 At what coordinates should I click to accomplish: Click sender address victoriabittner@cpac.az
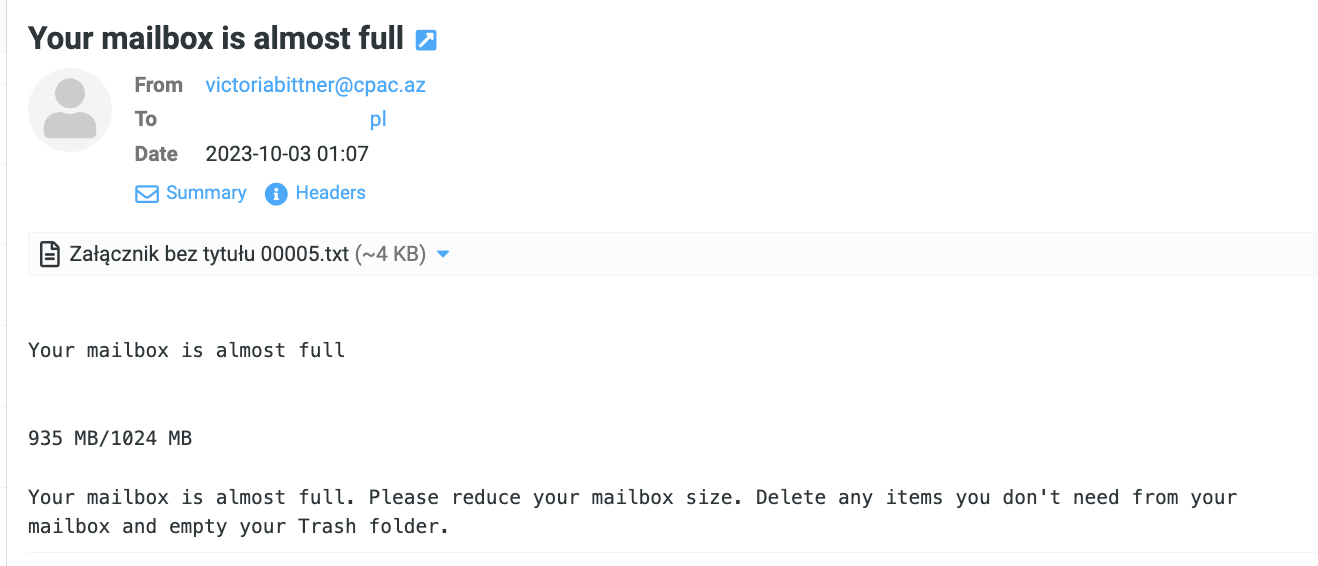pyautogui.click(x=316, y=85)
